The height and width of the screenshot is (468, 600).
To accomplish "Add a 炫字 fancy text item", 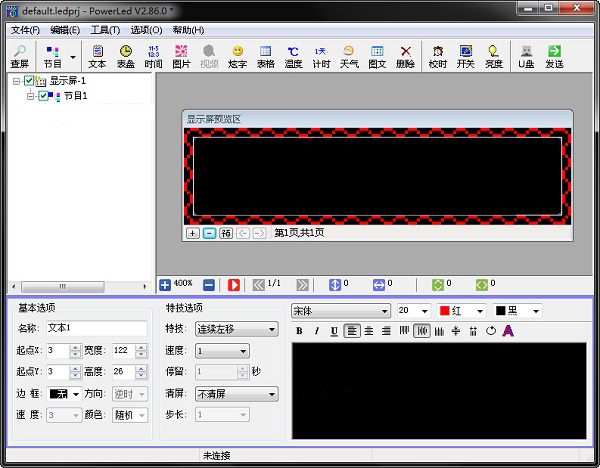I will [237, 57].
